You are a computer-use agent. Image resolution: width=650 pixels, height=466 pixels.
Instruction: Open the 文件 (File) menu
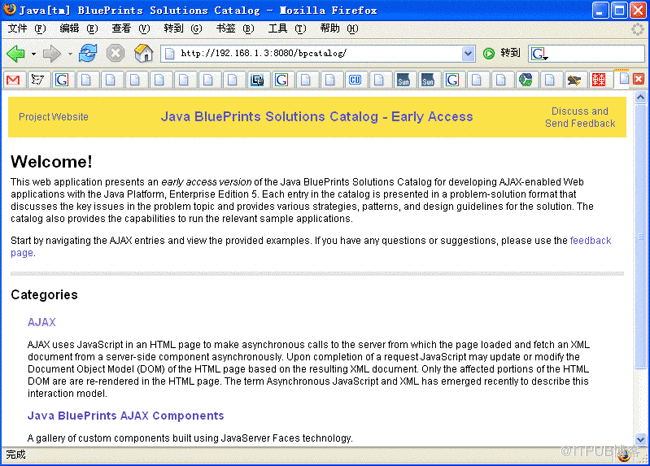tap(27, 29)
